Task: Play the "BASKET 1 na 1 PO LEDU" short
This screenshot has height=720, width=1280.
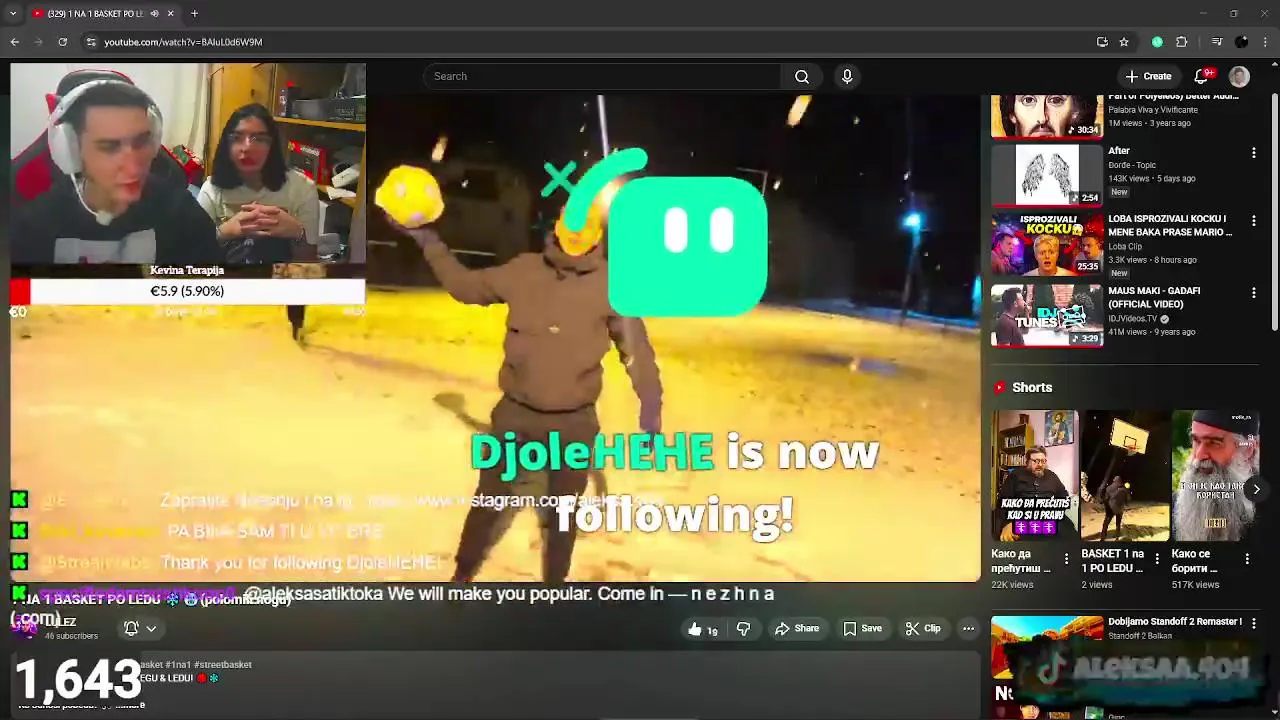Action: pos(1125,476)
